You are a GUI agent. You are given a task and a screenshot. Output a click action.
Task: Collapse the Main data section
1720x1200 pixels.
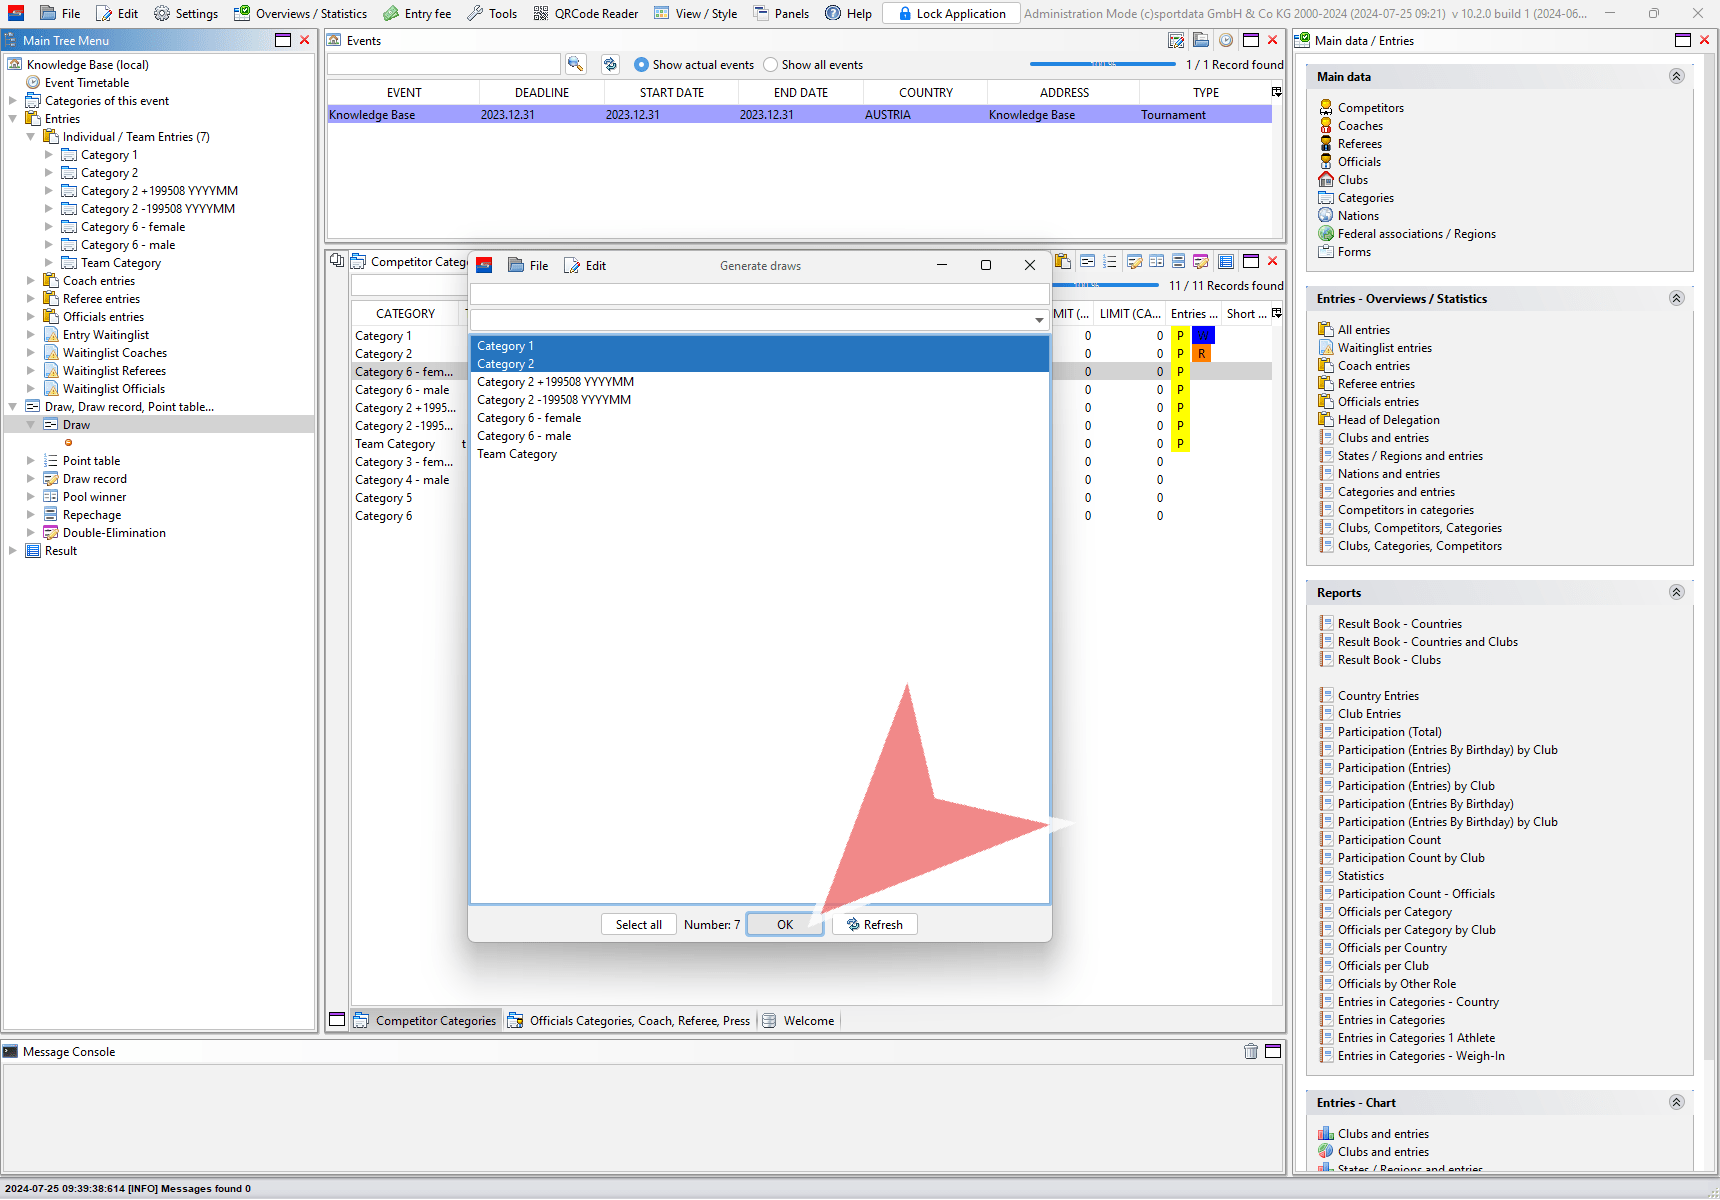pos(1676,76)
